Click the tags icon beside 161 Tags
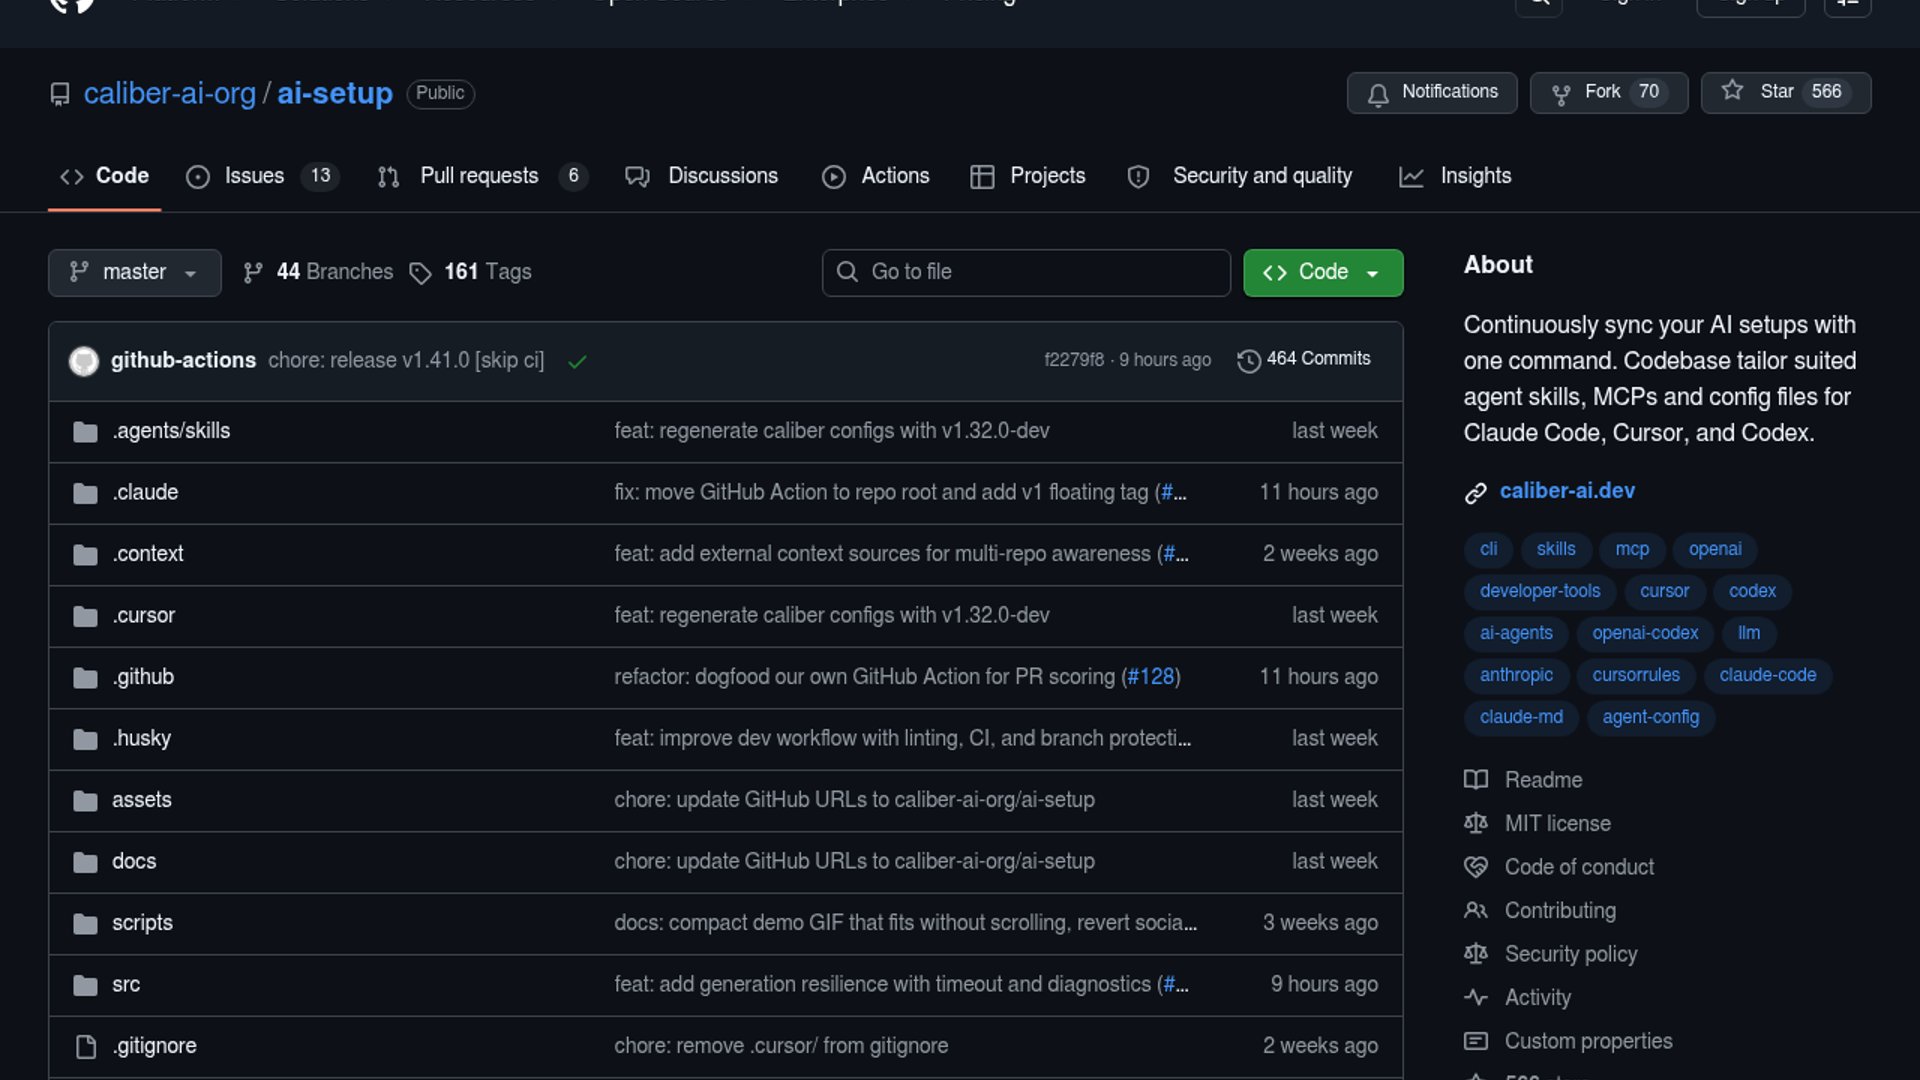The height and width of the screenshot is (1080, 1920). point(420,273)
